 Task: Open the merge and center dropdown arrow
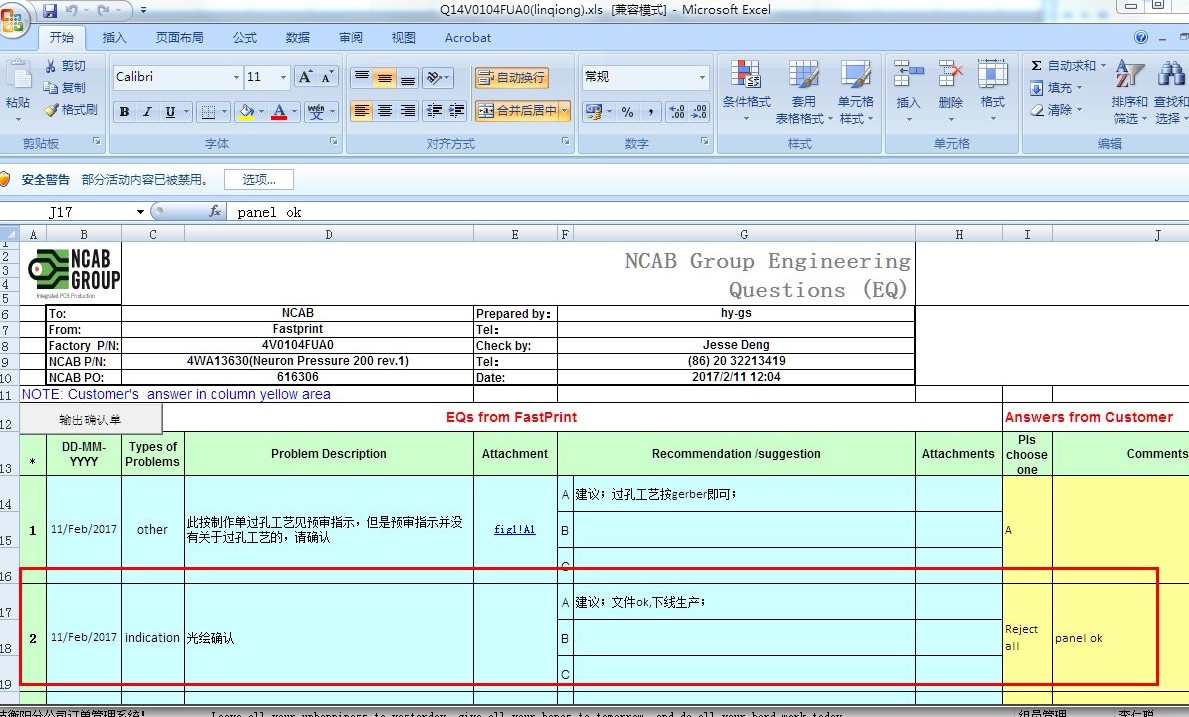tap(565, 111)
